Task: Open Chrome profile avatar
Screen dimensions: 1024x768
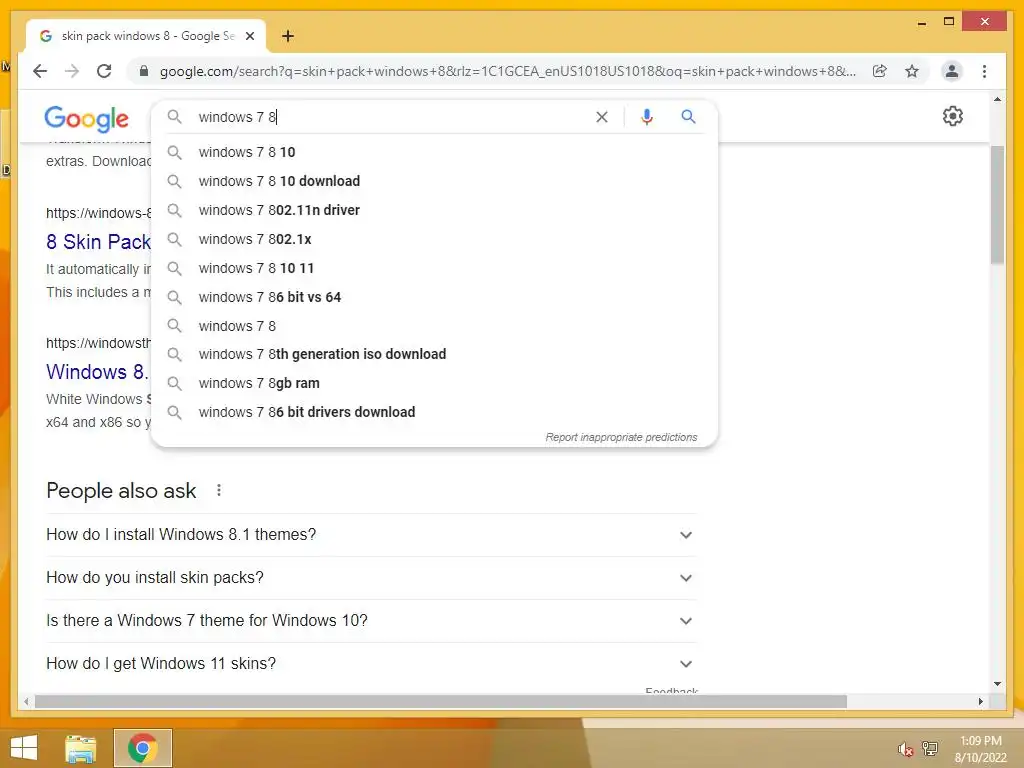Action: coord(952,71)
